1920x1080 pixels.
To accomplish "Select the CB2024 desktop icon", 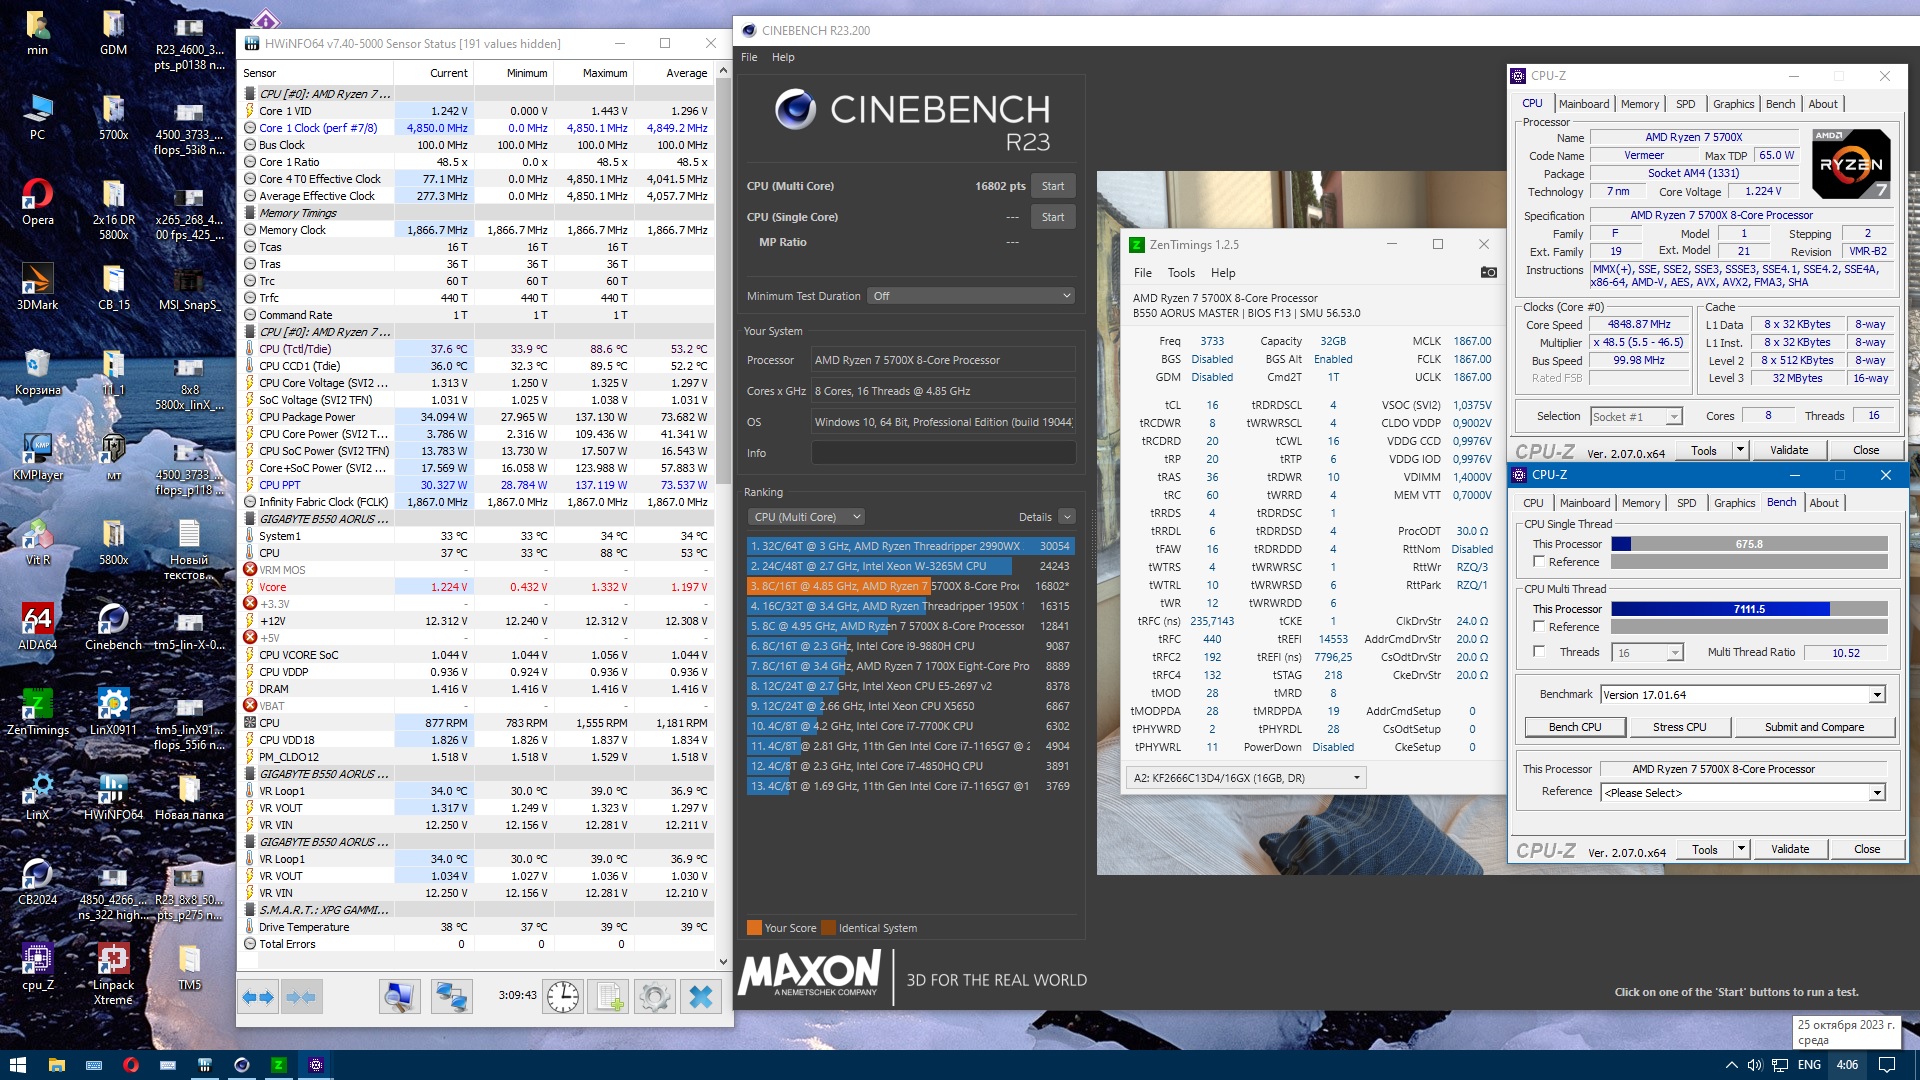I will (37, 882).
